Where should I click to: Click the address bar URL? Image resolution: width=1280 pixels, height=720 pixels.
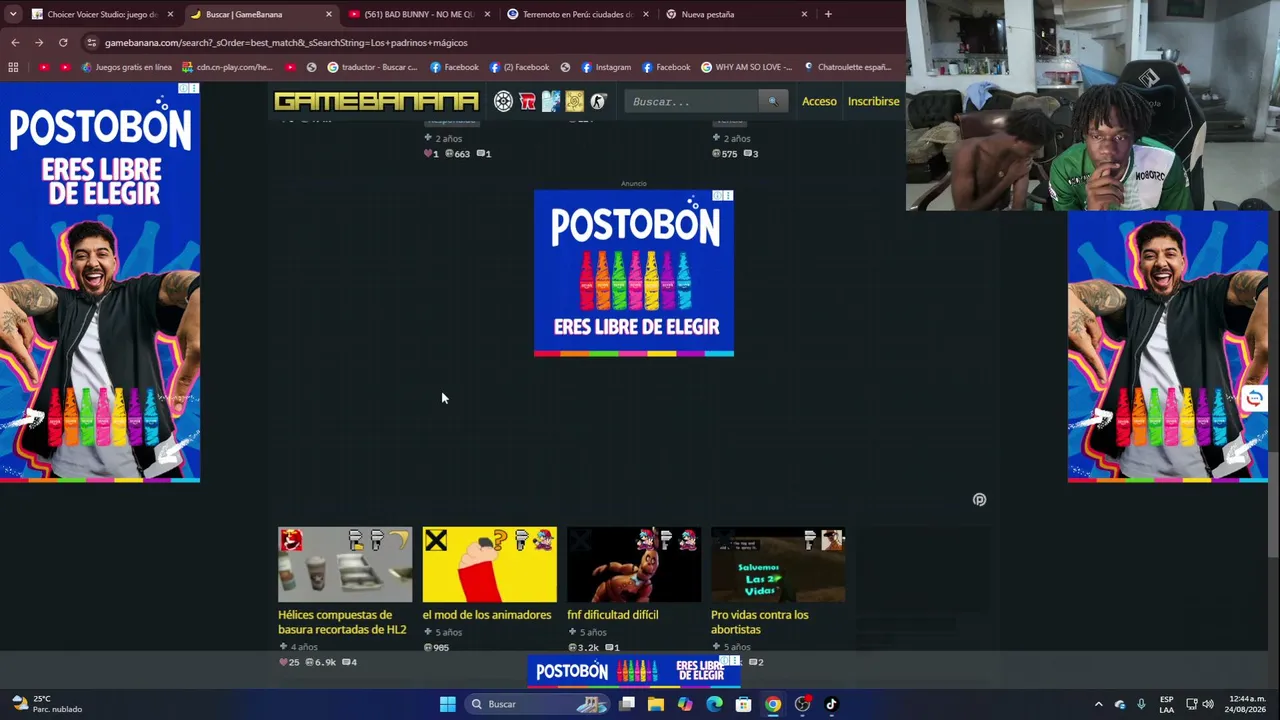tap(286, 43)
